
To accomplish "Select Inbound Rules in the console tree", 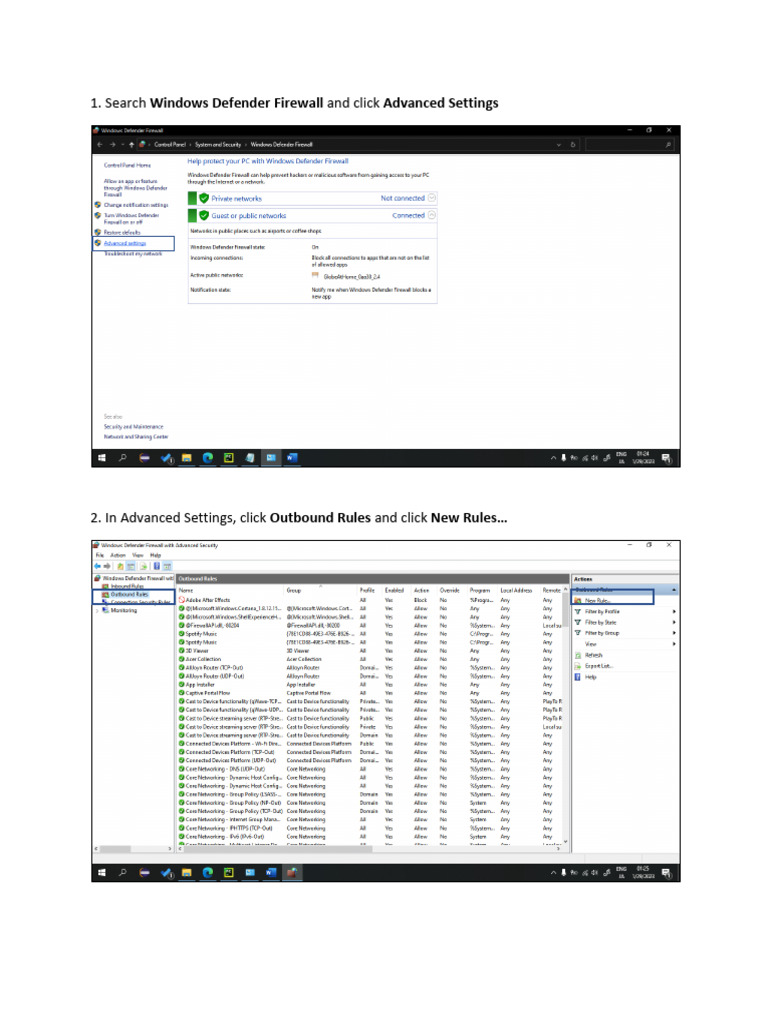I will point(122,586).
